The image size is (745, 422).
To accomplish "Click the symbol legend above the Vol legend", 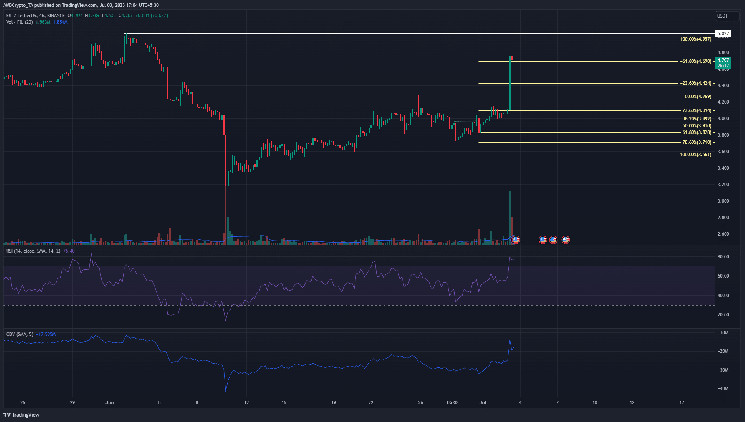I will pos(86,16).
